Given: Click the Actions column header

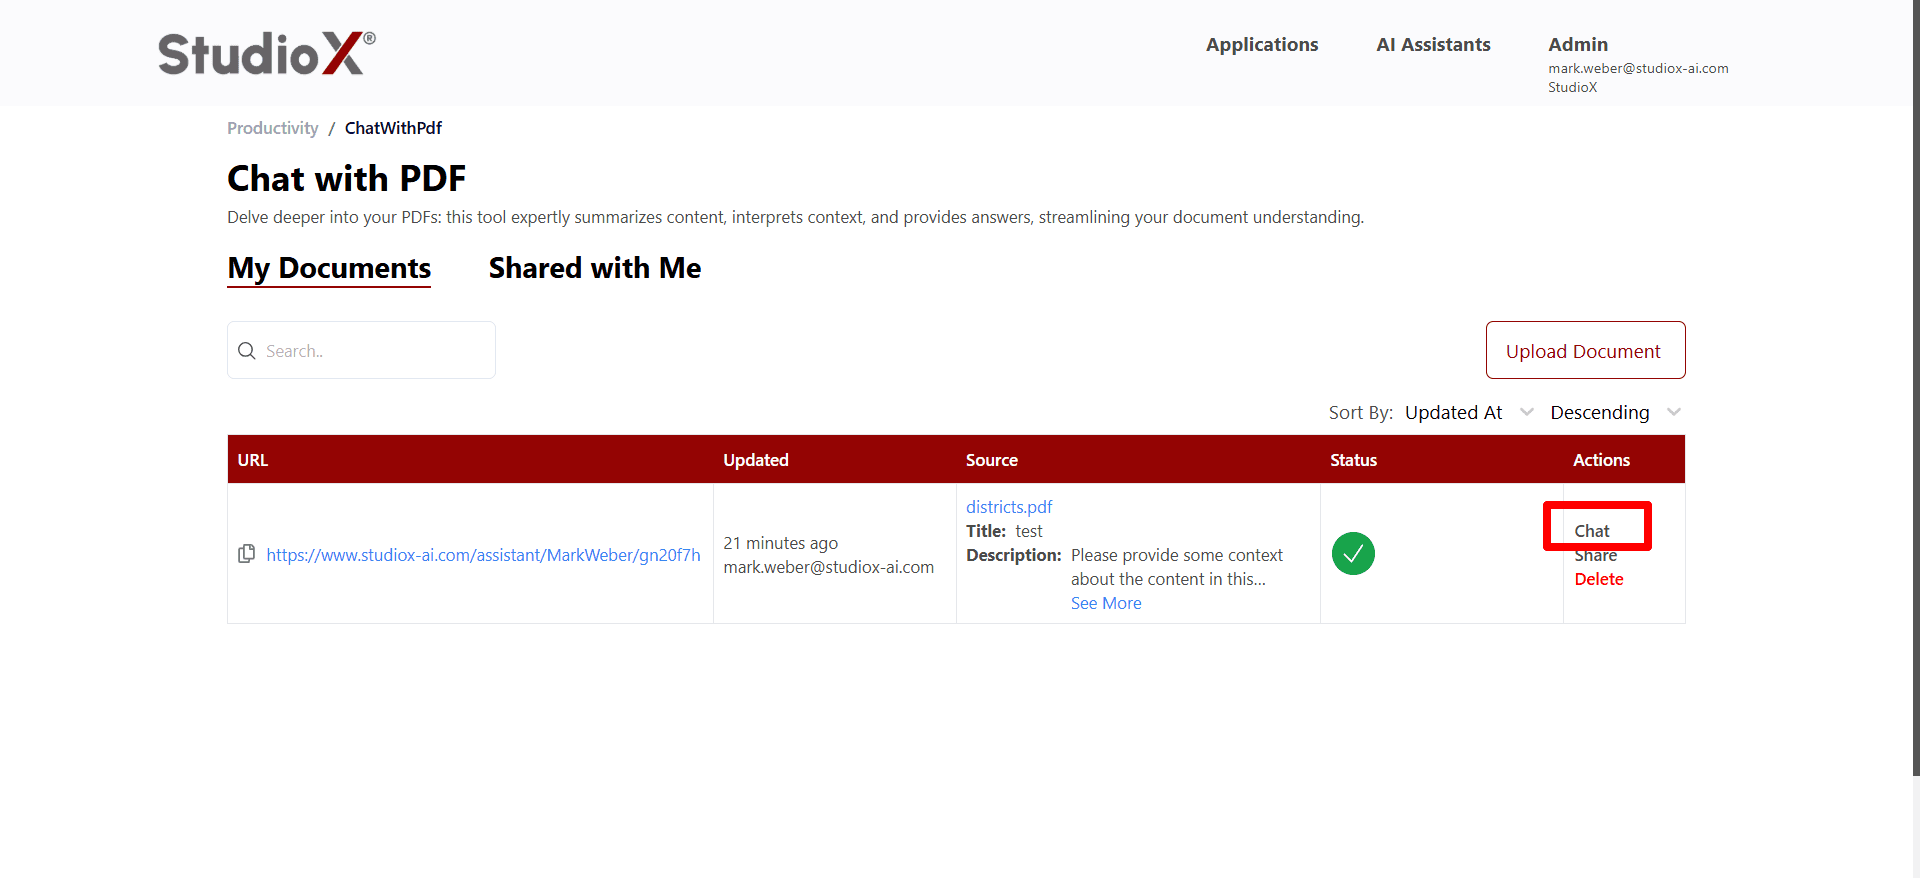Looking at the screenshot, I should [x=1601, y=460].
